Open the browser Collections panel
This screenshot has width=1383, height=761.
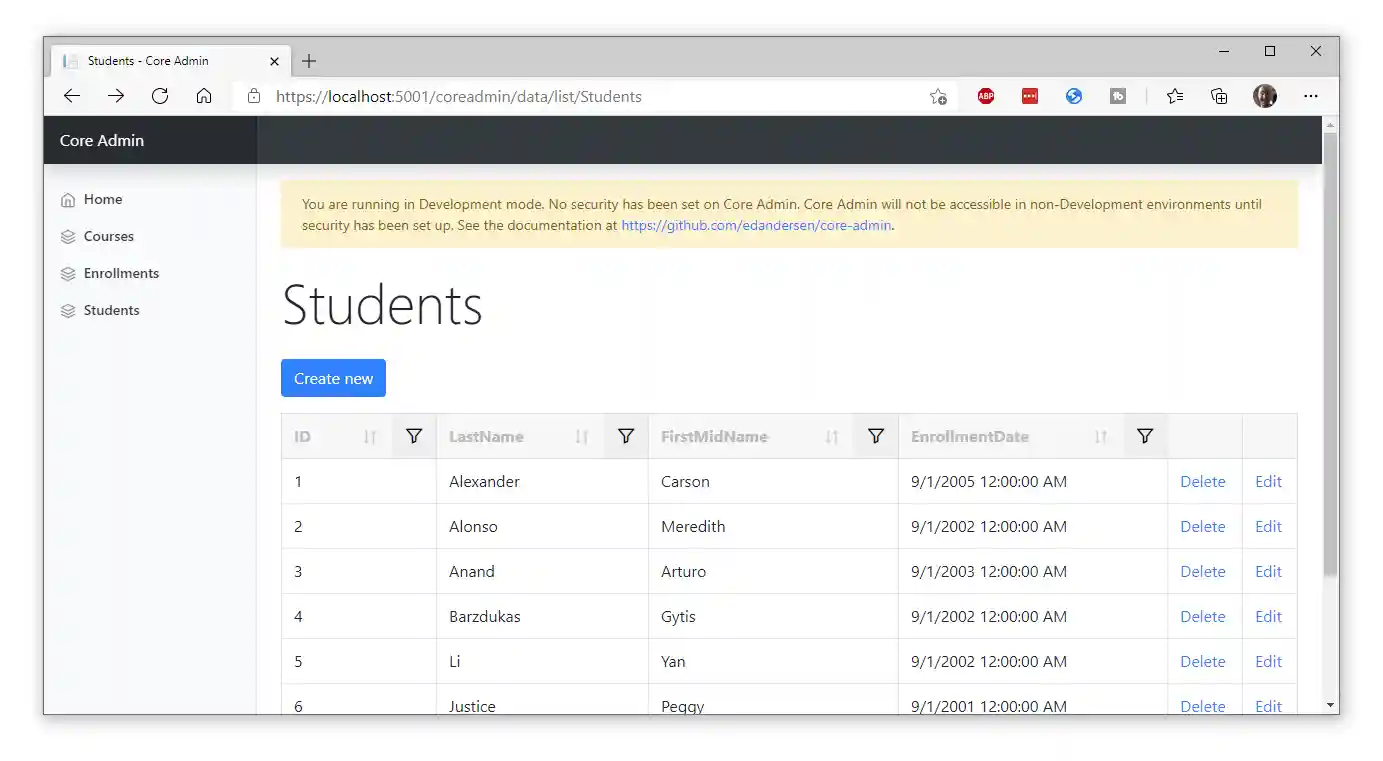coord(1218,96)
